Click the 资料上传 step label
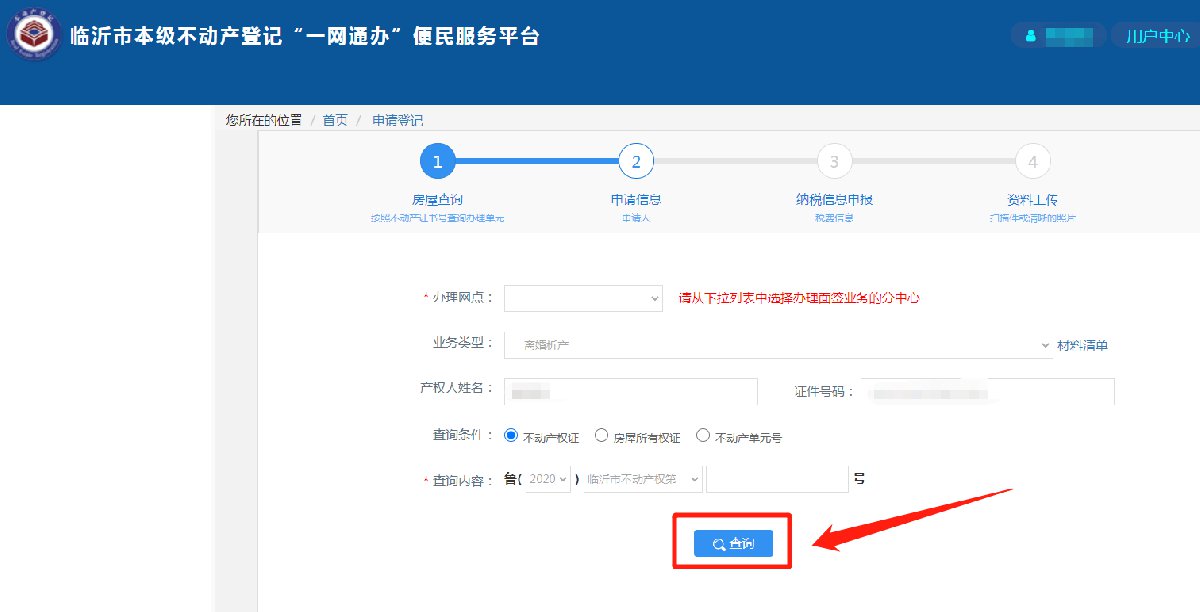This screenshot has height=612, width=1200. tap(1032, 199)
